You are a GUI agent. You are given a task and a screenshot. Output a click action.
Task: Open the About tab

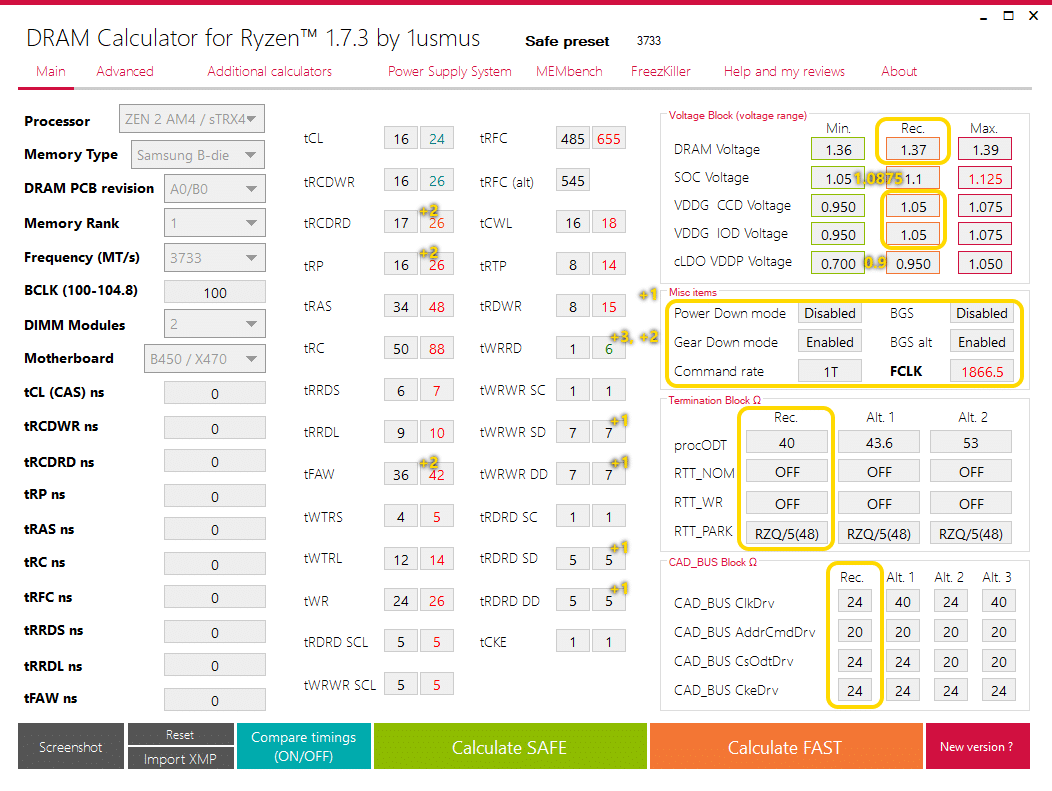(x=898, y=71)
